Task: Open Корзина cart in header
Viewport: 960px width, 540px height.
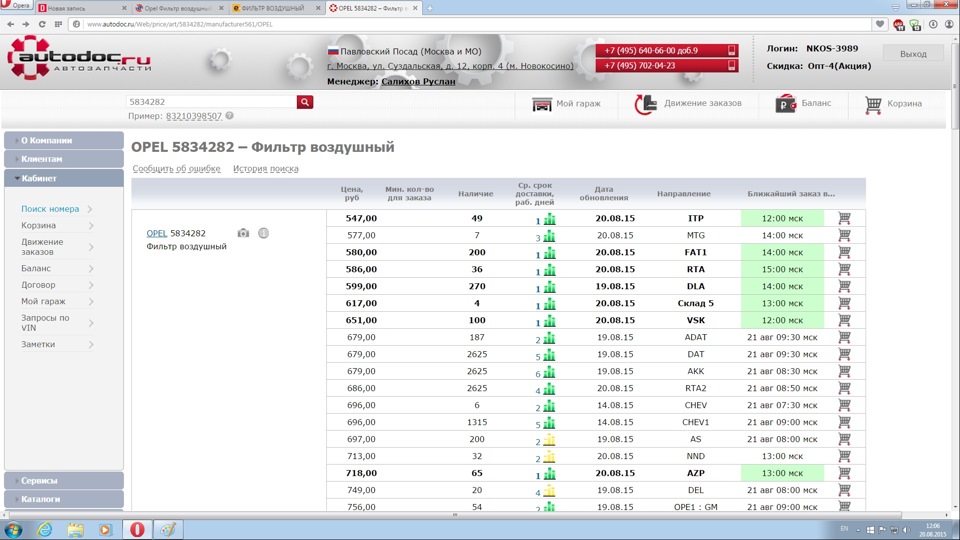Action: pyautogui.click(x=893, y=104)
